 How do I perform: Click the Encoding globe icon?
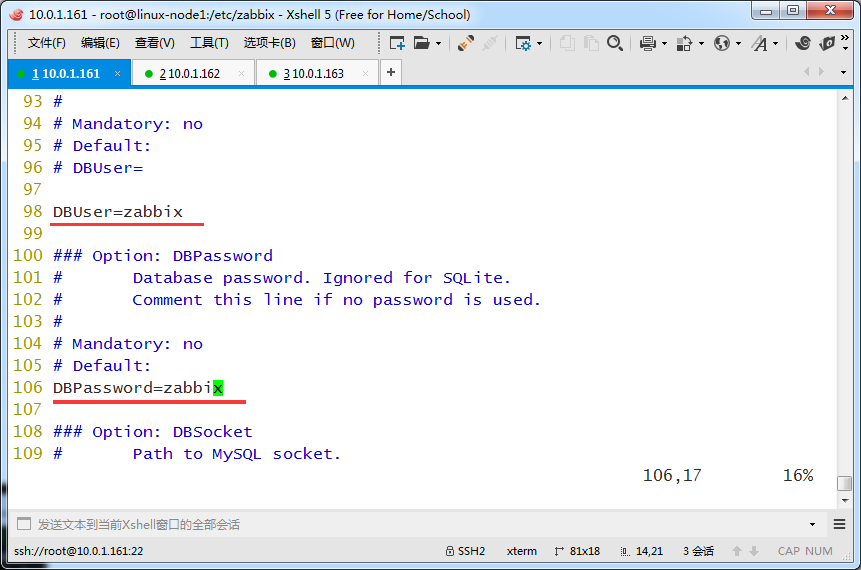click(722, 43)
